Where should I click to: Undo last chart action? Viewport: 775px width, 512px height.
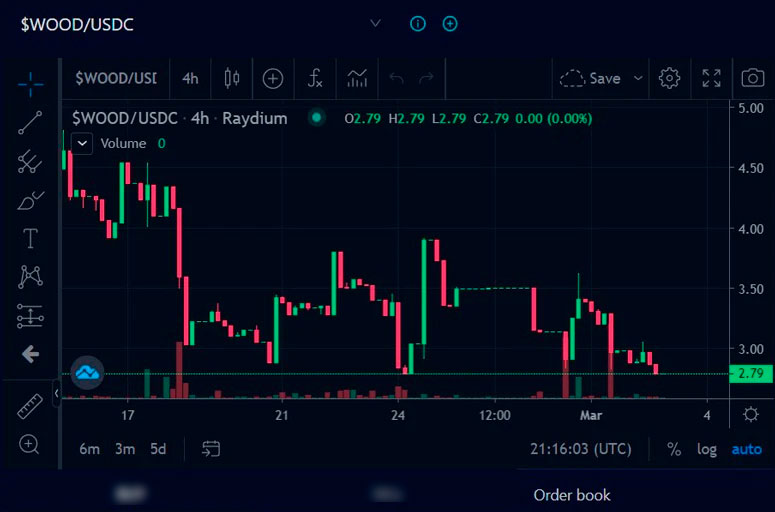click(396, 78)
